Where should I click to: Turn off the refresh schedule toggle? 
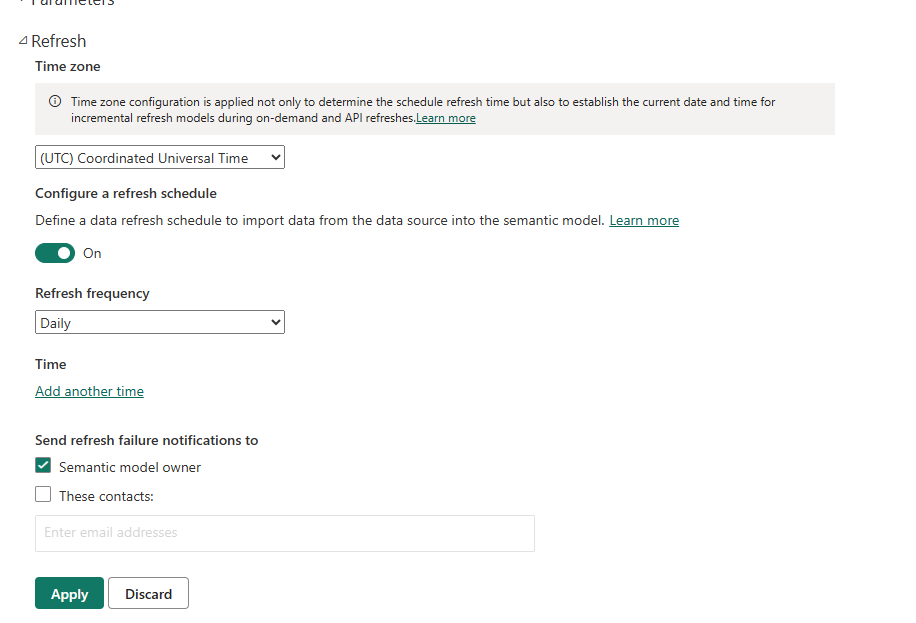55,253
